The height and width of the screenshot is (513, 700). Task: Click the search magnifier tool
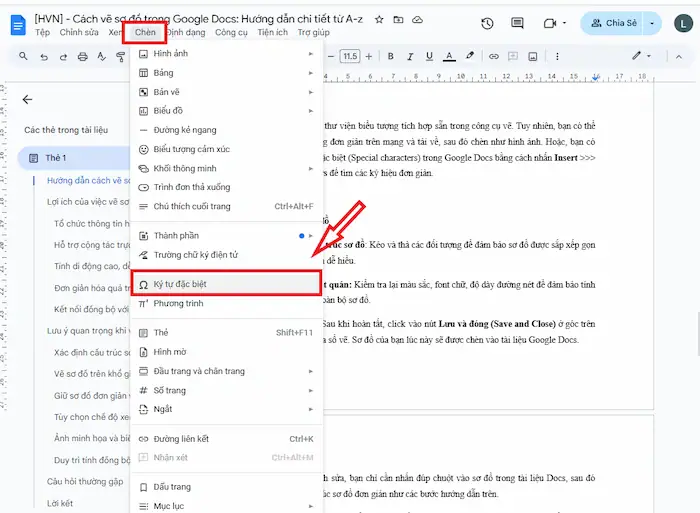pos(23,56)
